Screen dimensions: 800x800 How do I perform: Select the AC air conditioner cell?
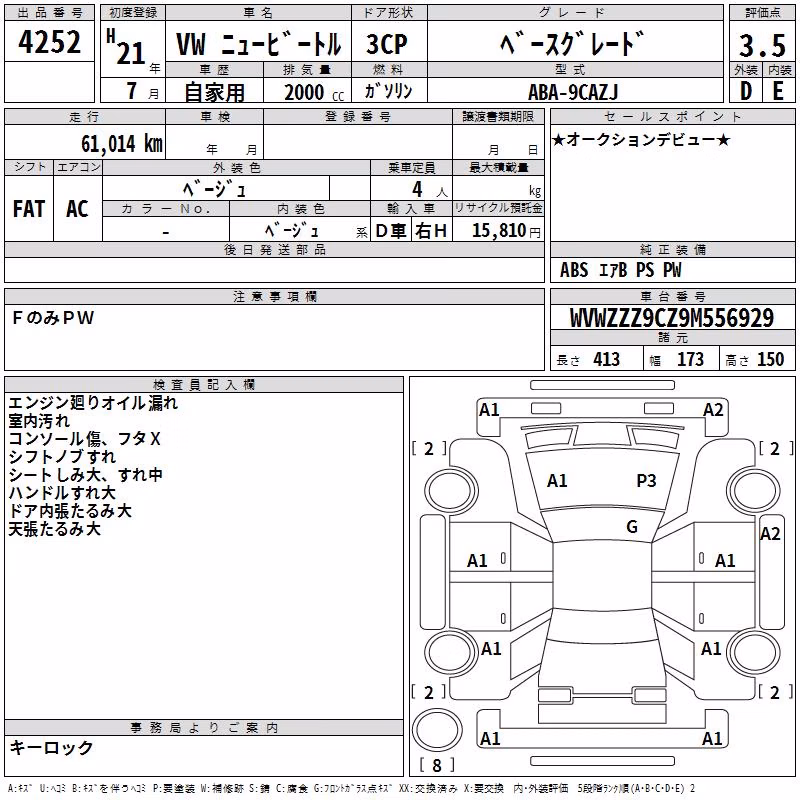click(78, 209)
